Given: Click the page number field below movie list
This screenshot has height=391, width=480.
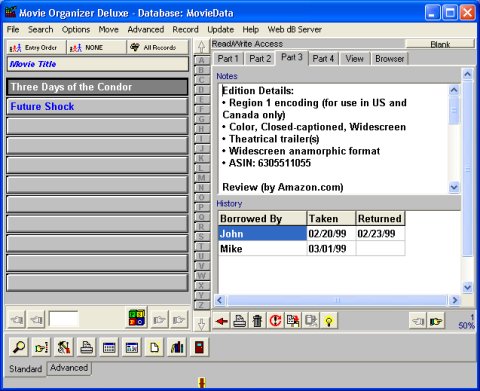Looking at the screenshot, I should coord(63,319).
